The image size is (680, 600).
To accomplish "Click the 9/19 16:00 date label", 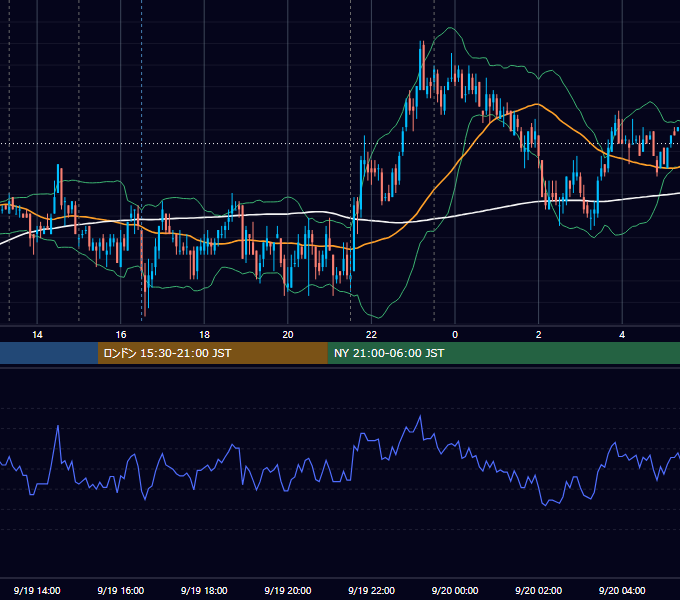I will 121,590.
